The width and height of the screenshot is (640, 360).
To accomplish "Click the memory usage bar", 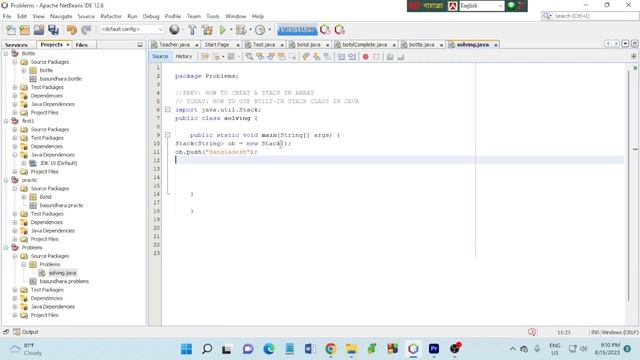I will point(297,30).
